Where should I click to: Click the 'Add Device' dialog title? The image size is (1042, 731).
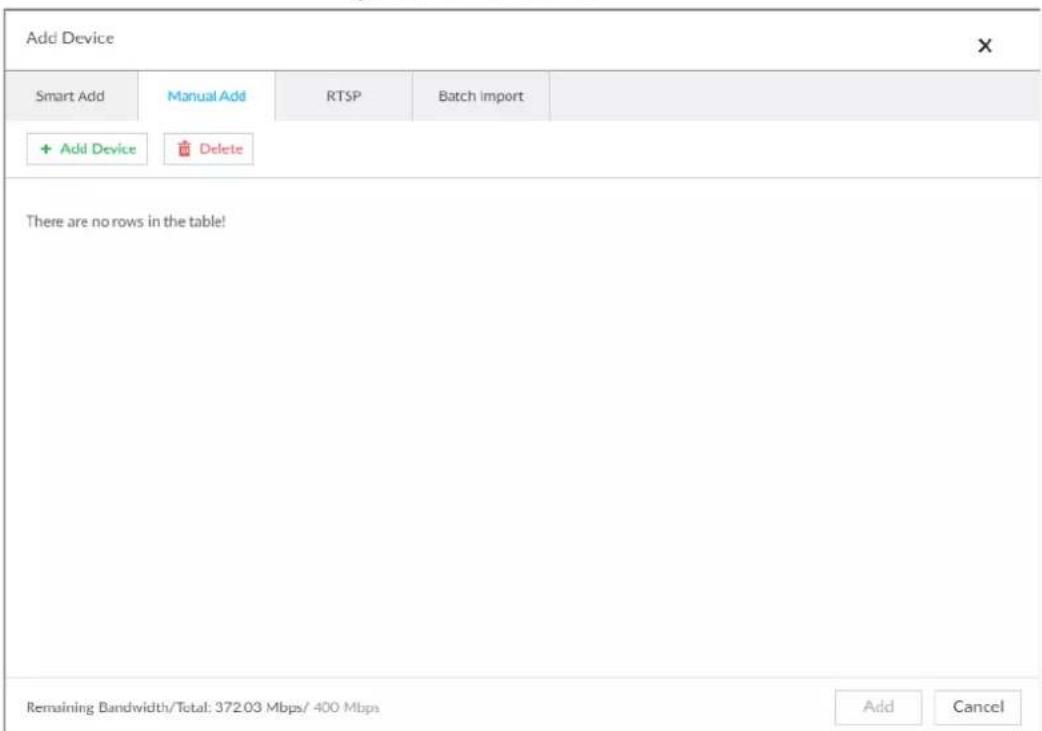(x=70, y=39)
